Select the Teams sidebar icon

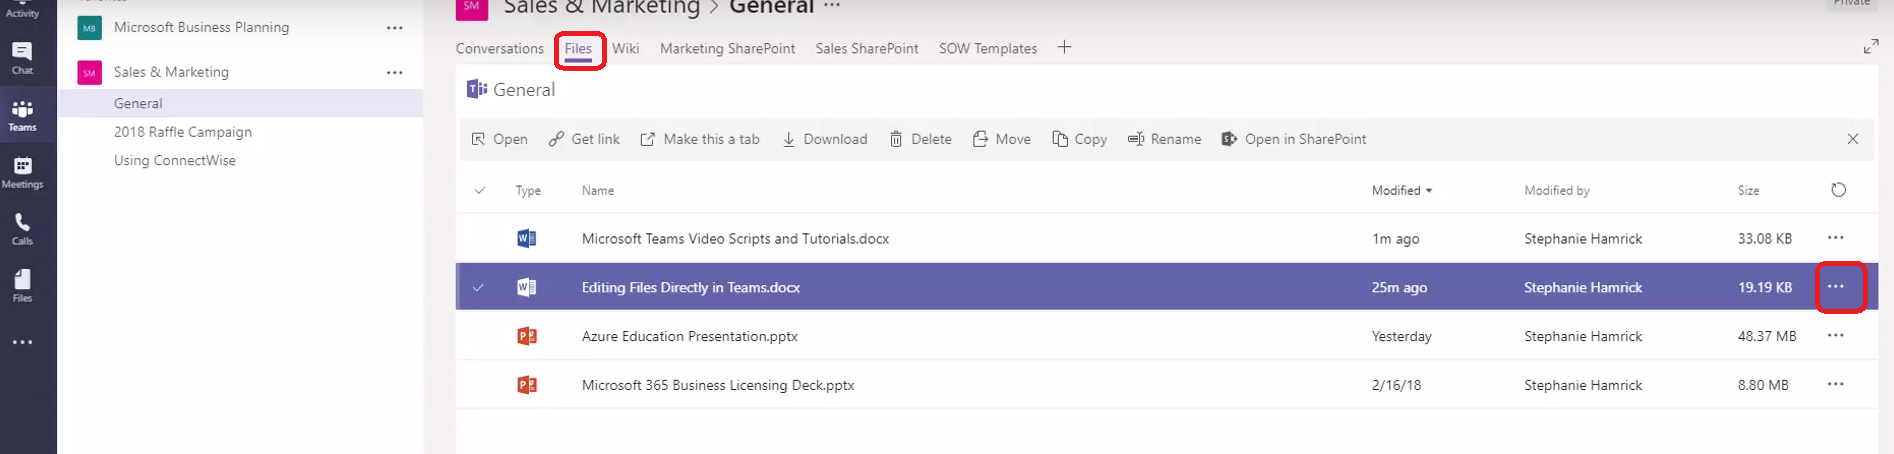pyautogui.click(x=22, y=115)
